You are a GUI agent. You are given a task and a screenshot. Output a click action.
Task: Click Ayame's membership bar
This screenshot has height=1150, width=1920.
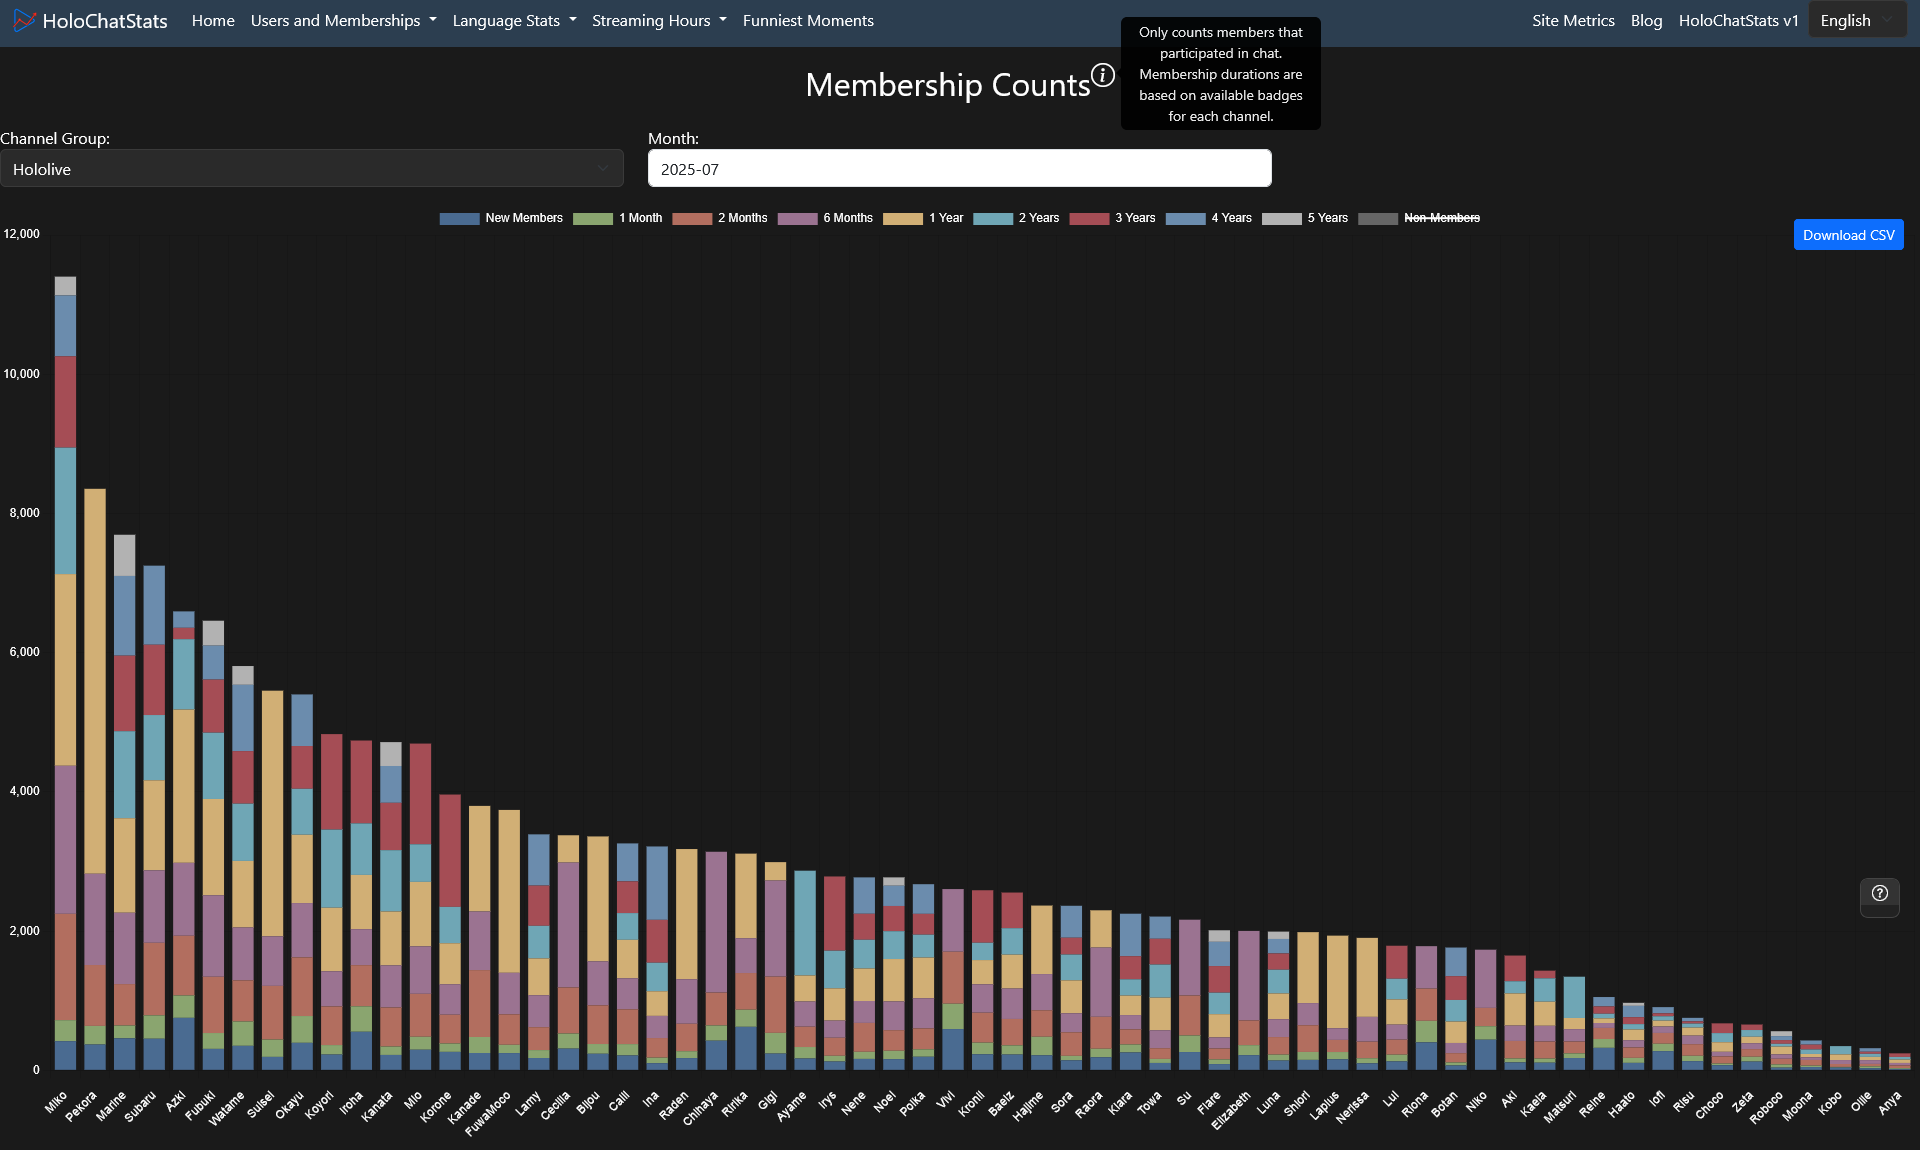[805, 970]
